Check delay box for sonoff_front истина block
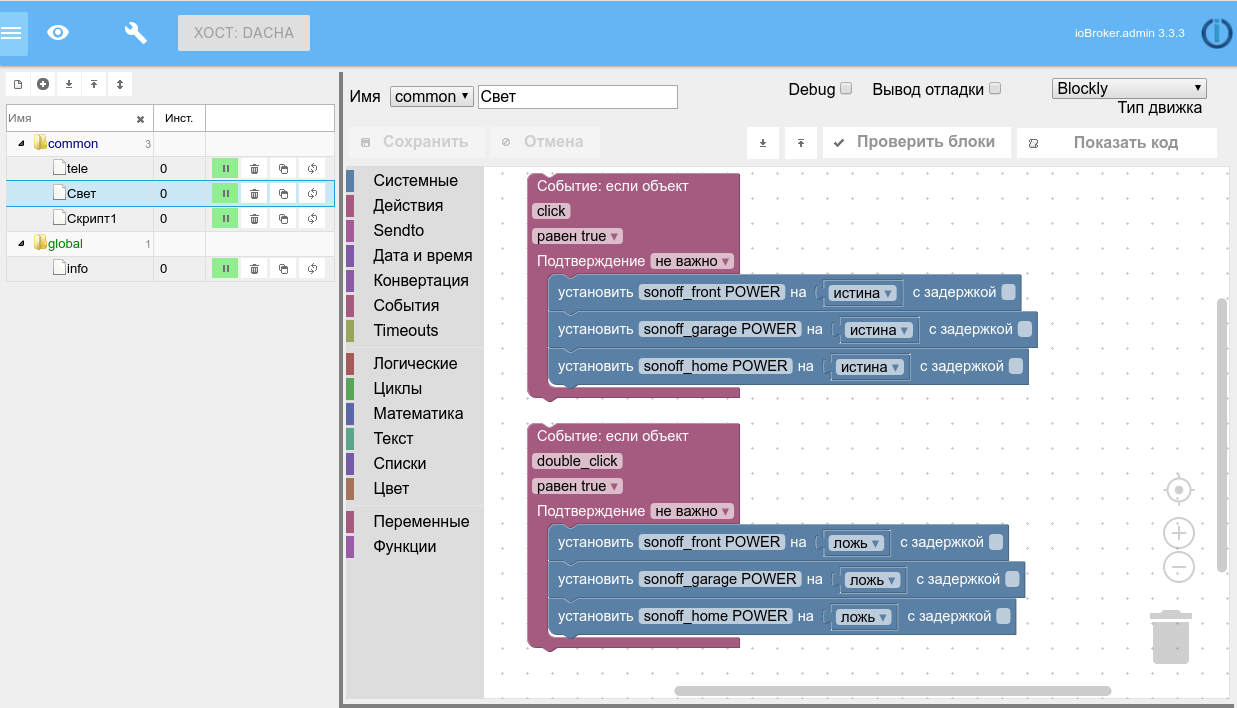This screenshot has height=708, width=1237. point(1008,292)
